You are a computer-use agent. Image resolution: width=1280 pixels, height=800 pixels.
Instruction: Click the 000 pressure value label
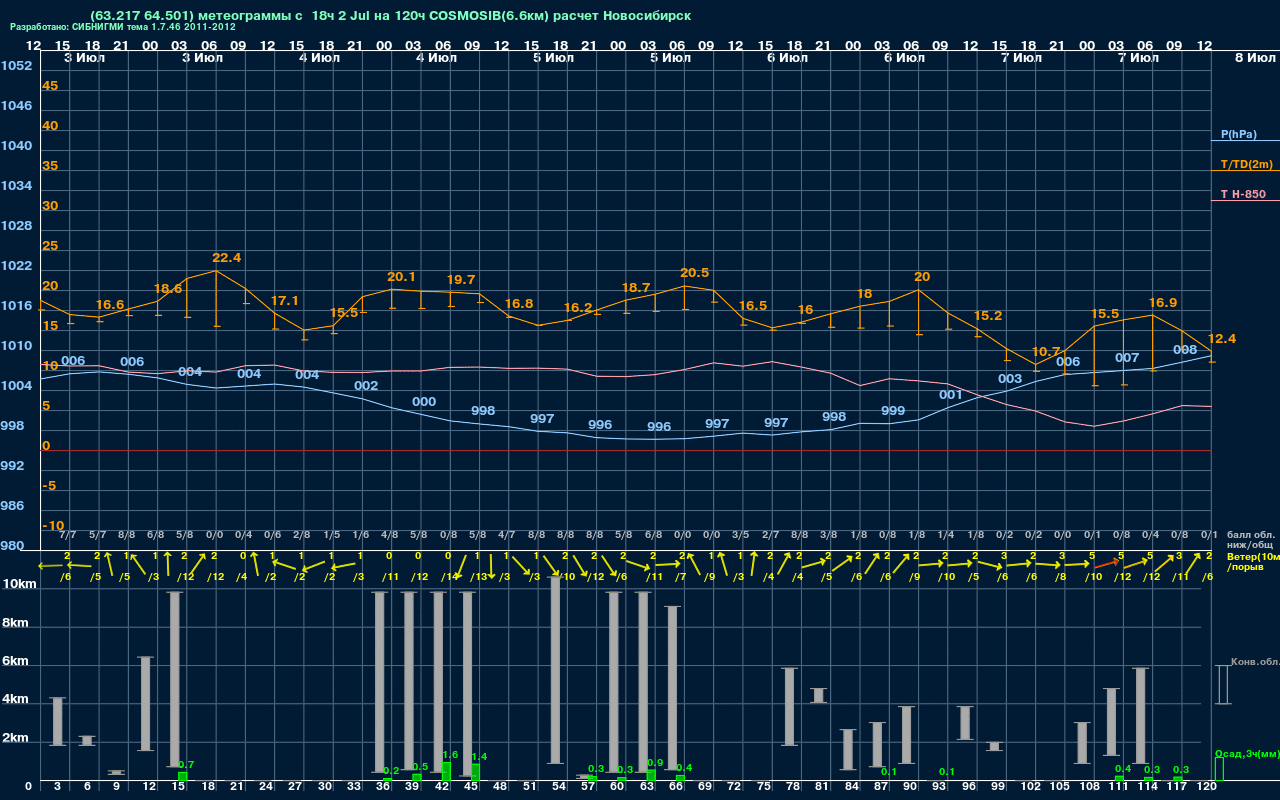[x=424, y=402]
